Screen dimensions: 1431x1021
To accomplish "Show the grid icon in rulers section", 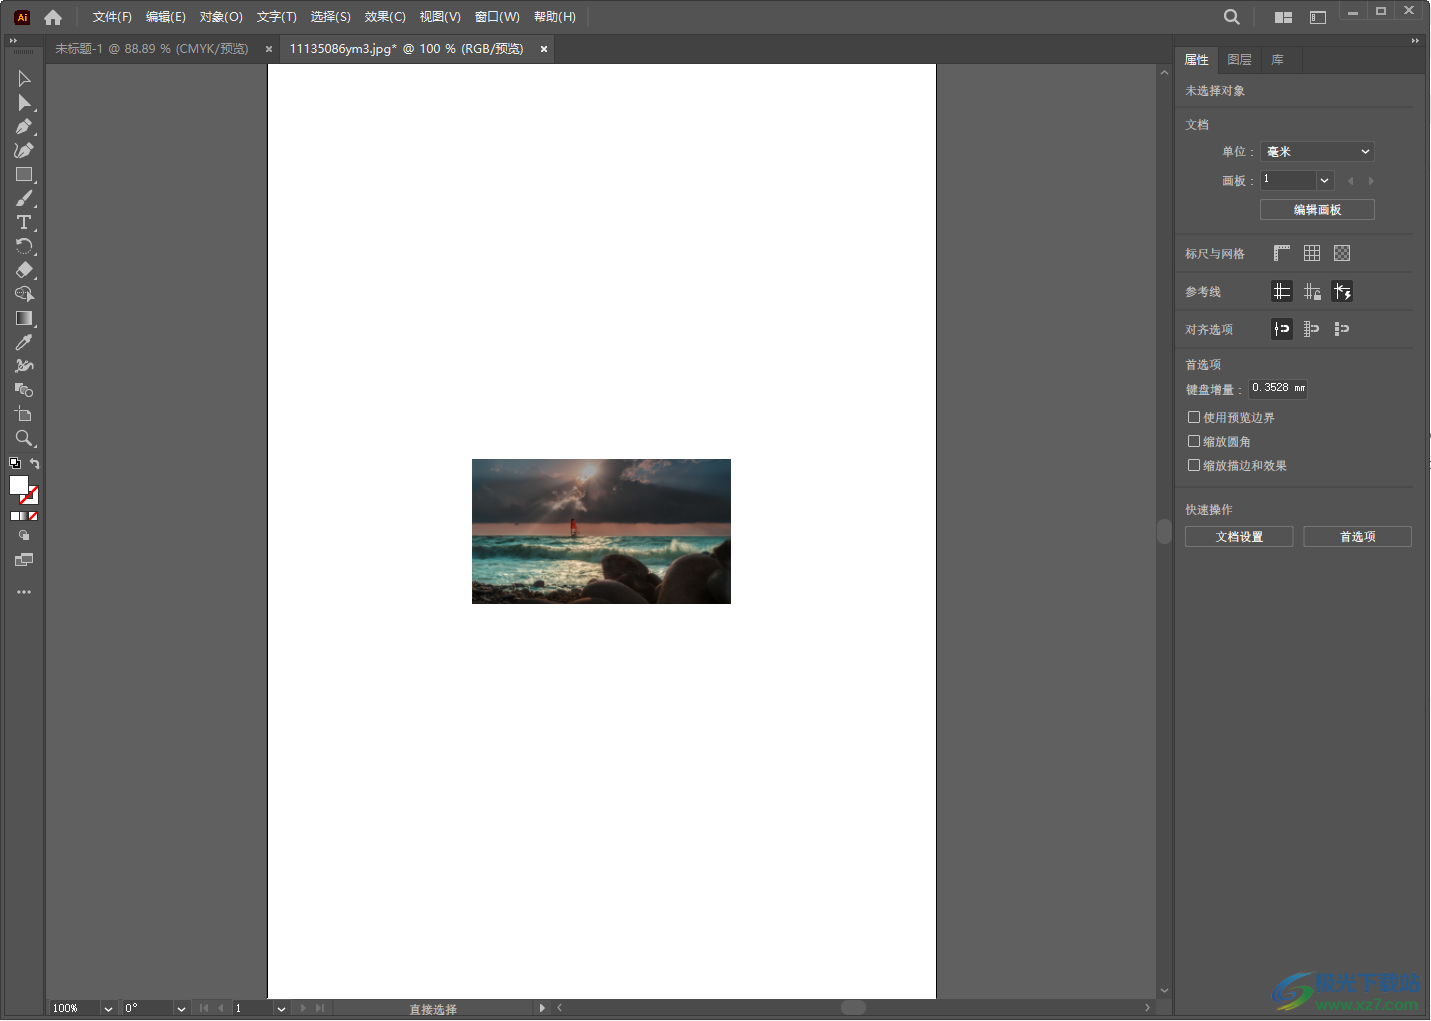I will pos(1312,254).
